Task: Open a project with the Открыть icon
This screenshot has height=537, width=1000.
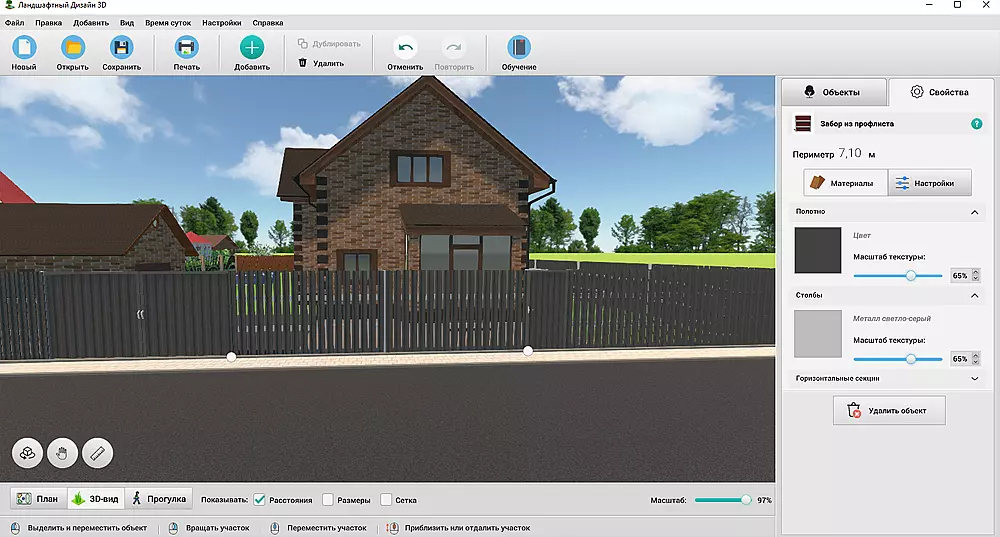Action: 72,48
